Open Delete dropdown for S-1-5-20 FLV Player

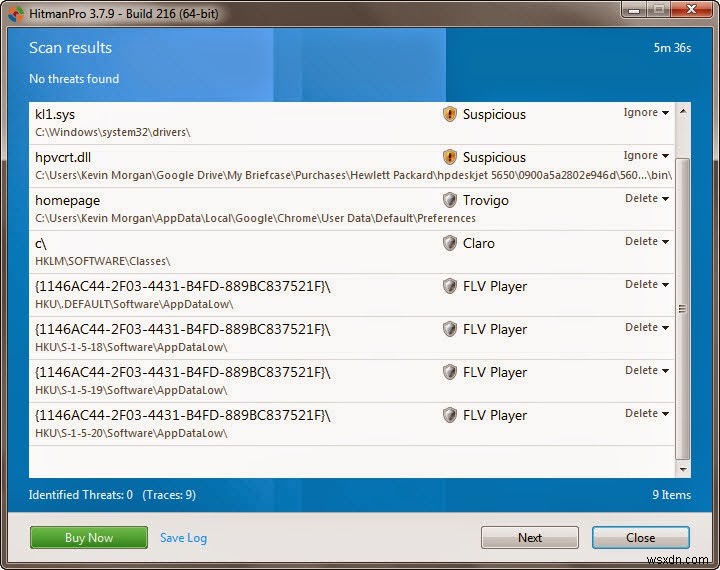point(647,413)
